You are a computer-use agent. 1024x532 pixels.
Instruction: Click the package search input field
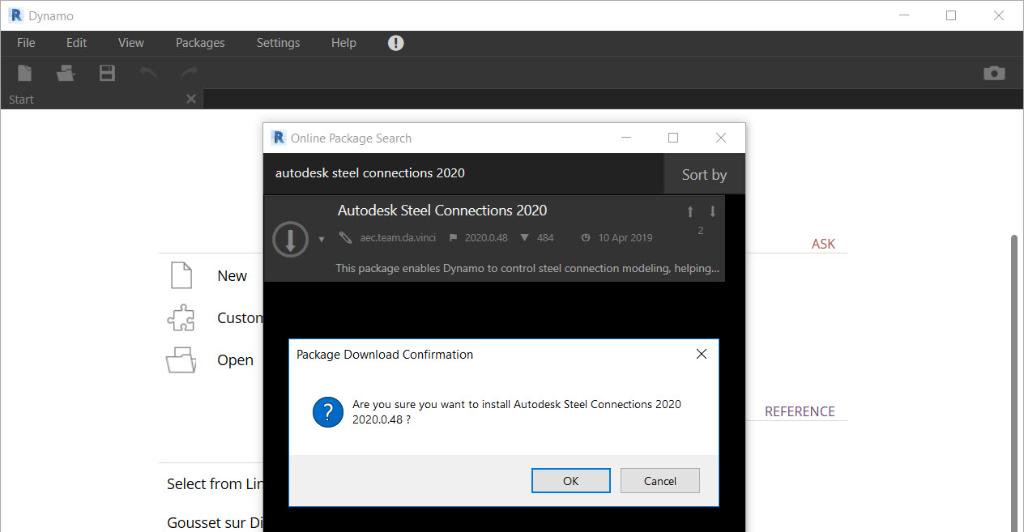pyautogui.click(x=464, y=173)
